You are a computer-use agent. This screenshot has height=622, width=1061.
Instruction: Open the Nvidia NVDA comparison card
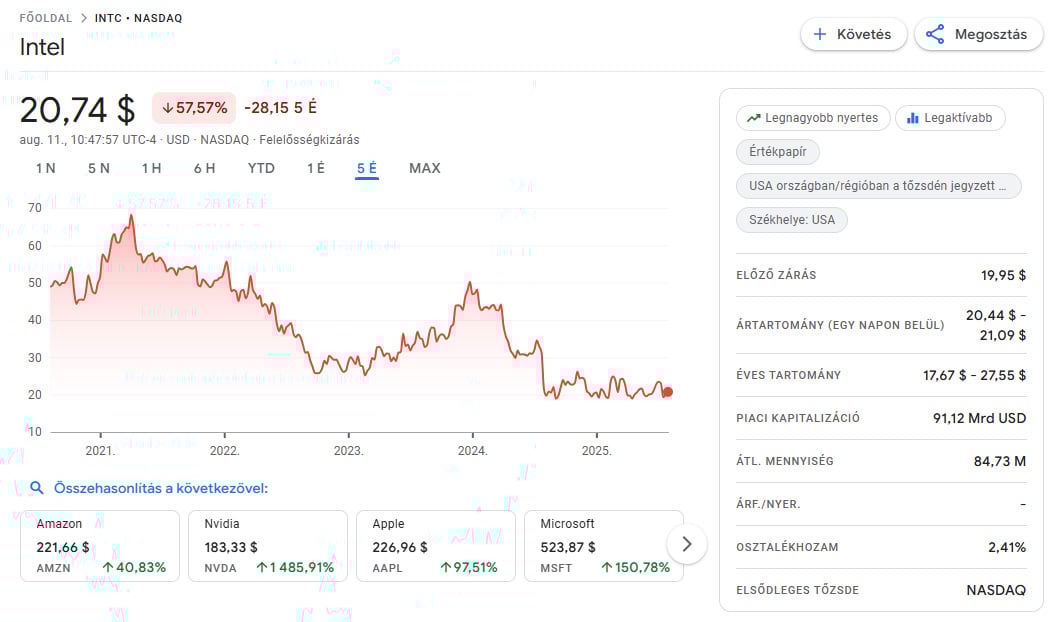[x=268, y=546]
